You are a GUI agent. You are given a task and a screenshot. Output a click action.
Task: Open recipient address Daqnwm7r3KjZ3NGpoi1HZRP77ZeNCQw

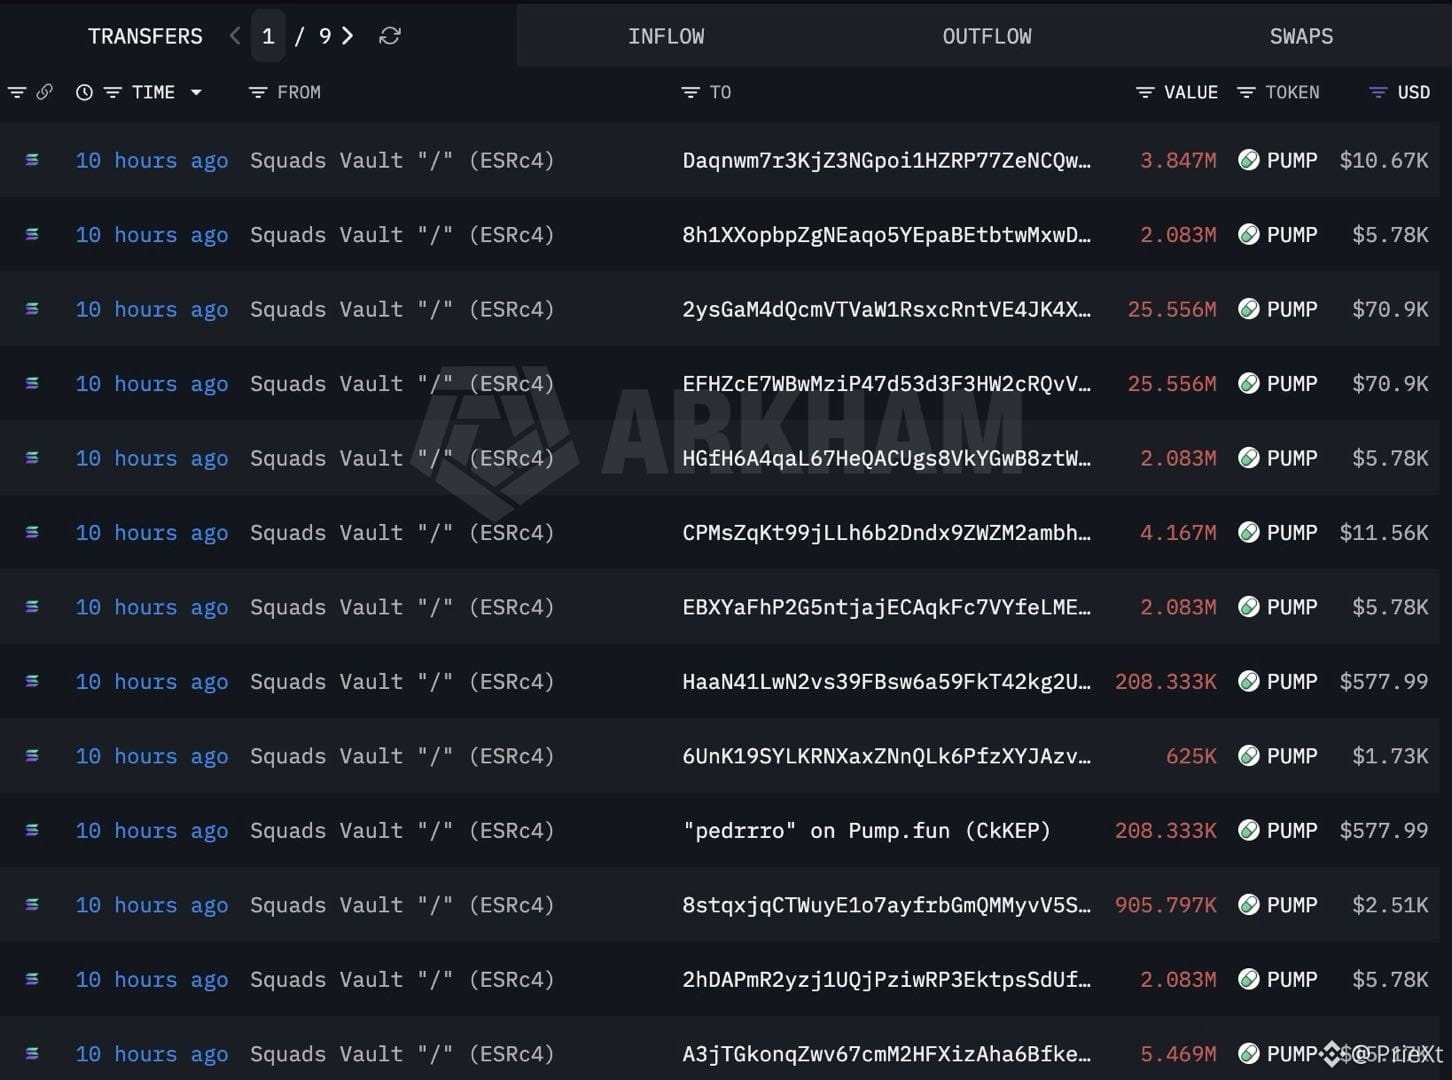[x=886, y=160]
